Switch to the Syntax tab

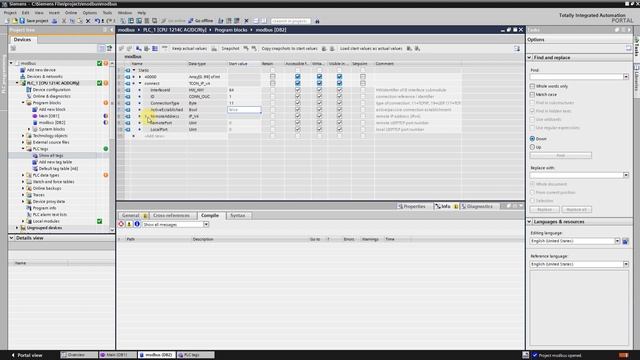(x=238, y=216)
